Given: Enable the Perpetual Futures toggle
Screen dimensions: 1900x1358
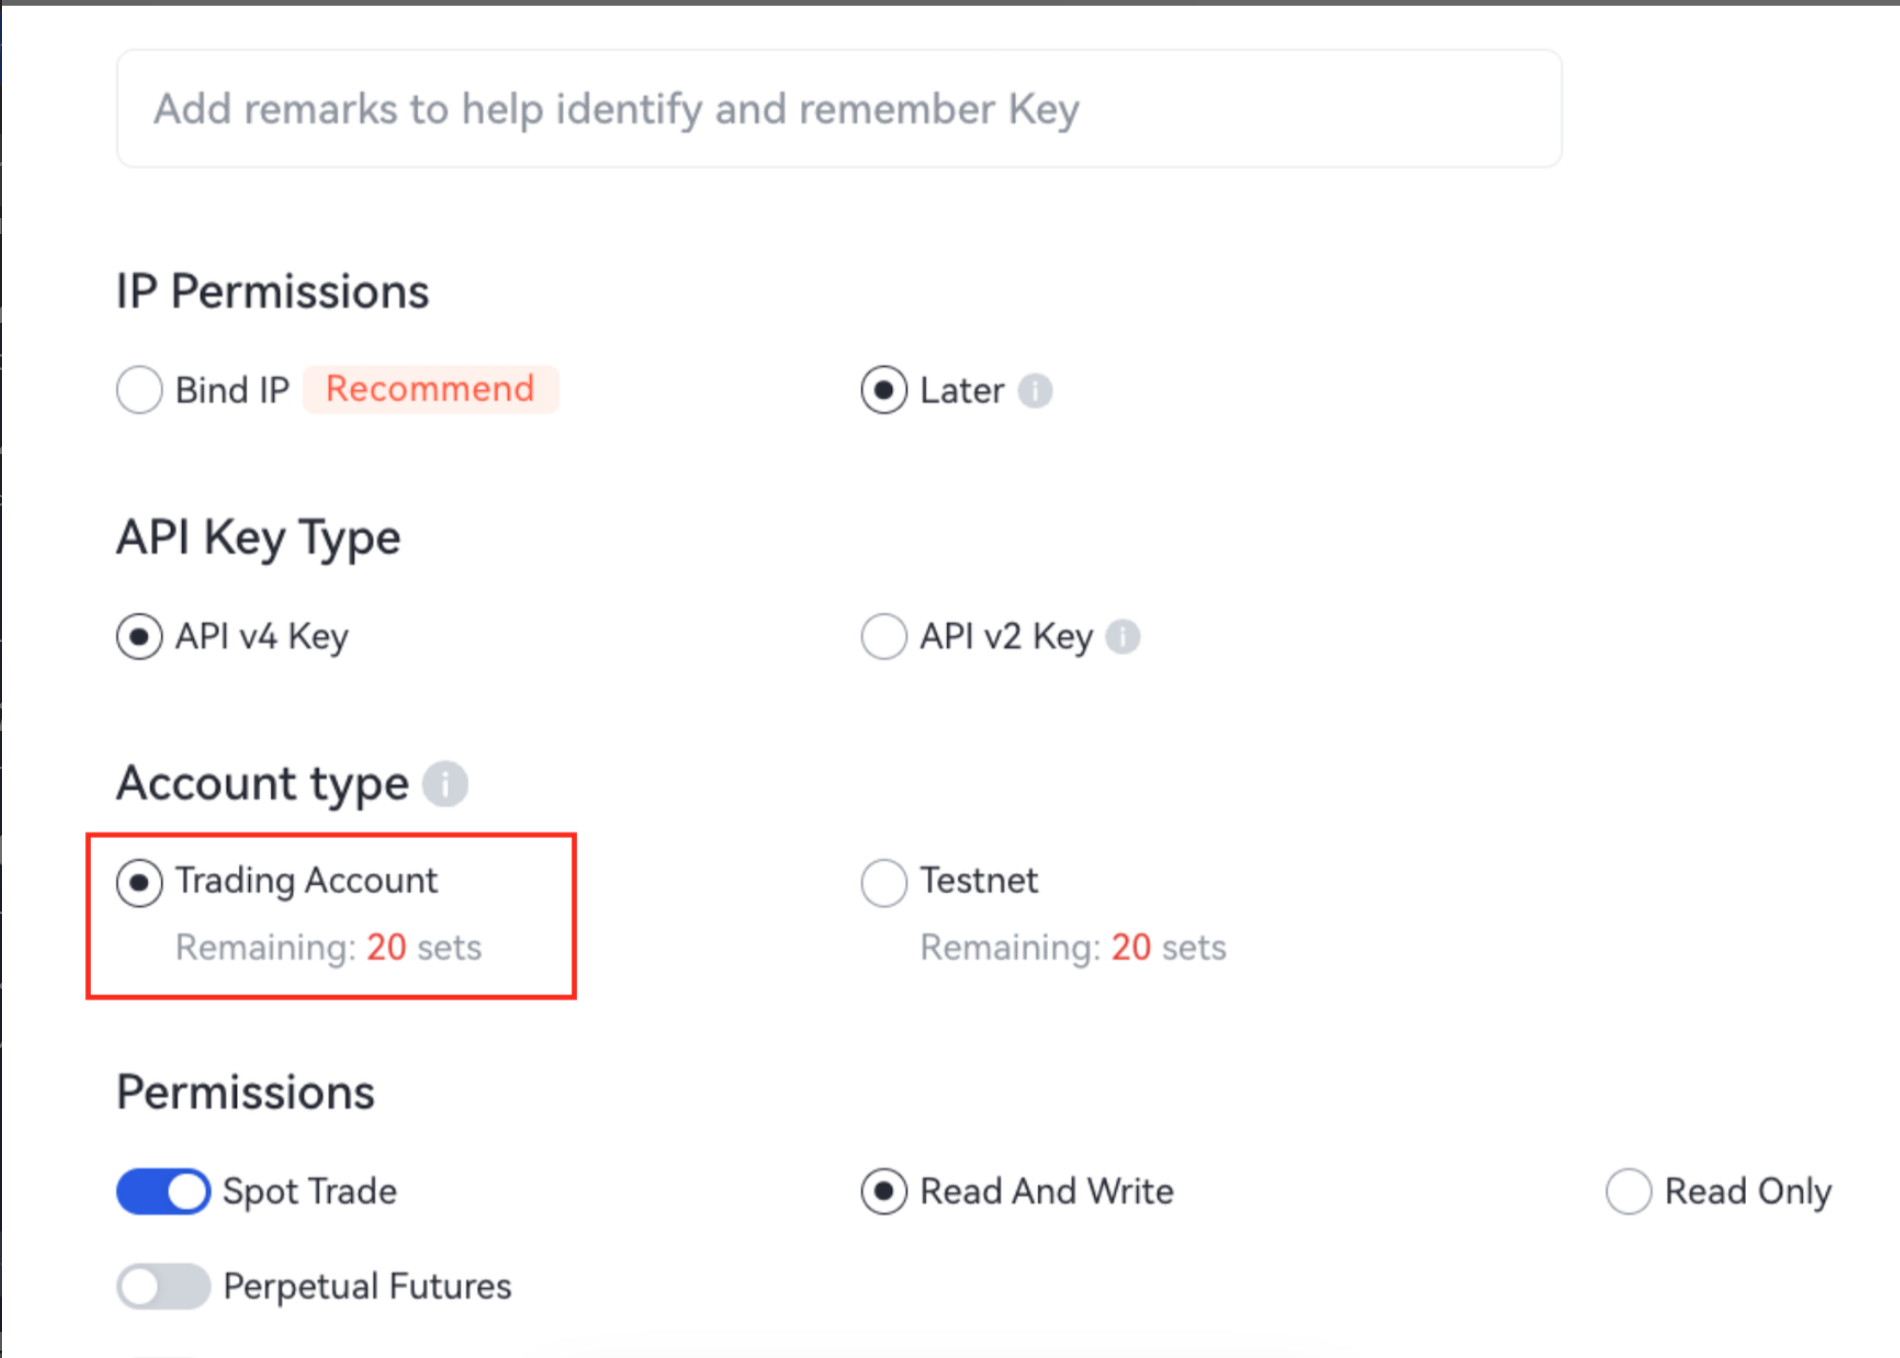Looking at the screenshot, I should pyautogui.click(x=163, y=1286).
